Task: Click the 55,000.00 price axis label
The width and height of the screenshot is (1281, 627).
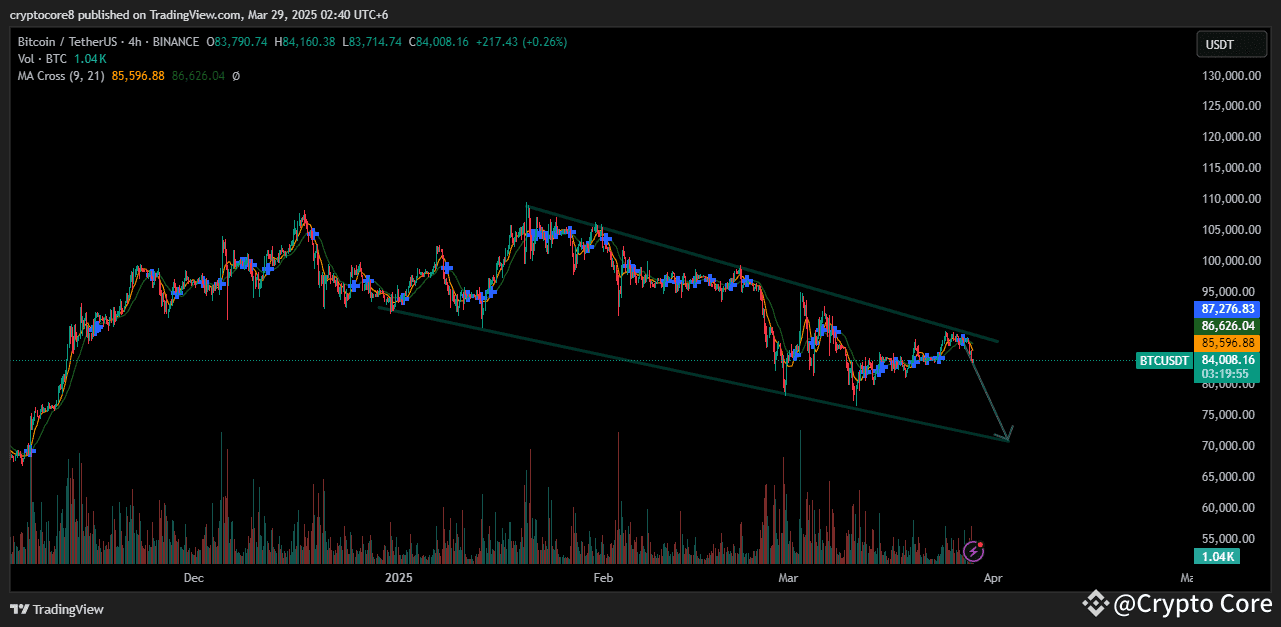Action: [x=1229, y=539]
